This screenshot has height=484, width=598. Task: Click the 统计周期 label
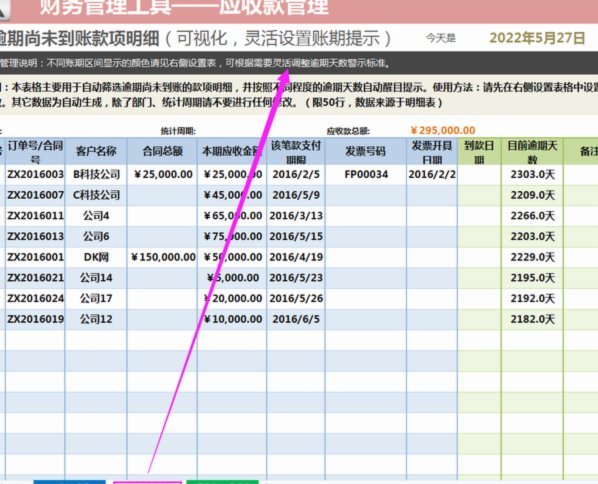[x=178, y=131]
